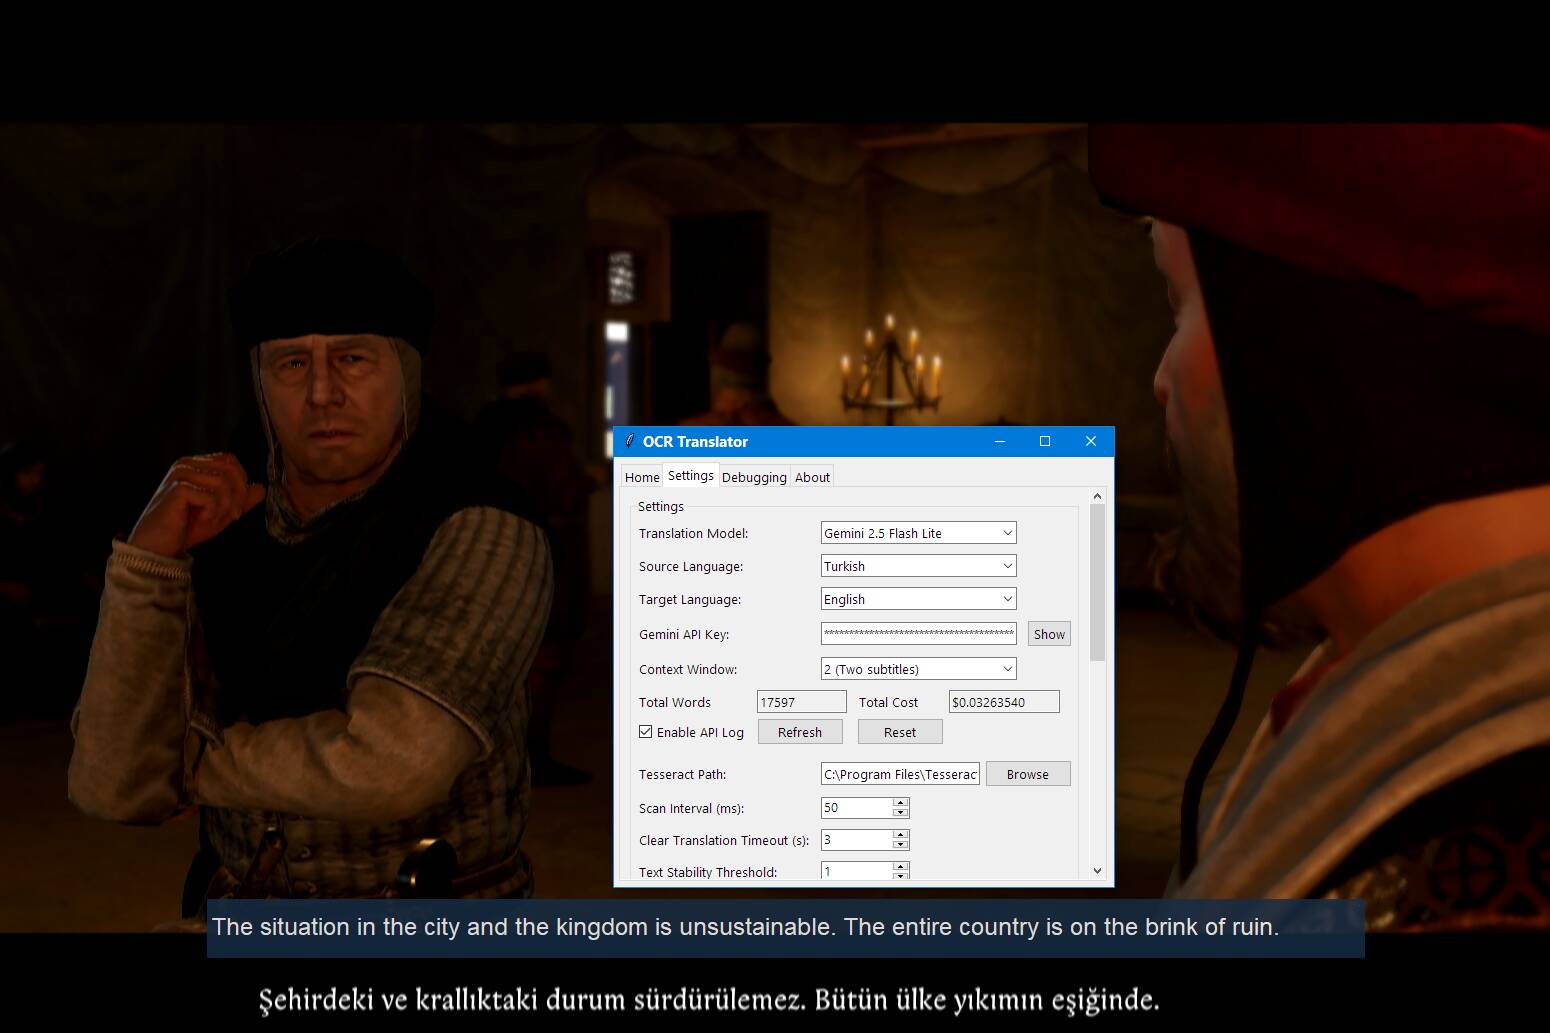Select the Settings tab

pyautogui.click(x=691, y=475)
